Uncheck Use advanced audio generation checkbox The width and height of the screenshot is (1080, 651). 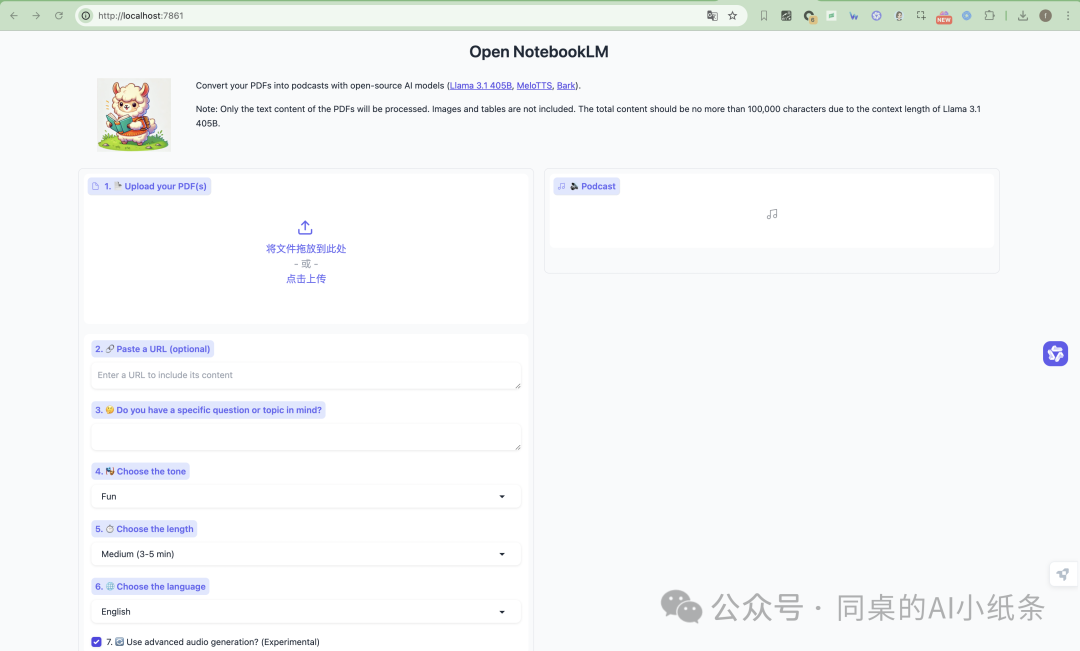(96, 642)
